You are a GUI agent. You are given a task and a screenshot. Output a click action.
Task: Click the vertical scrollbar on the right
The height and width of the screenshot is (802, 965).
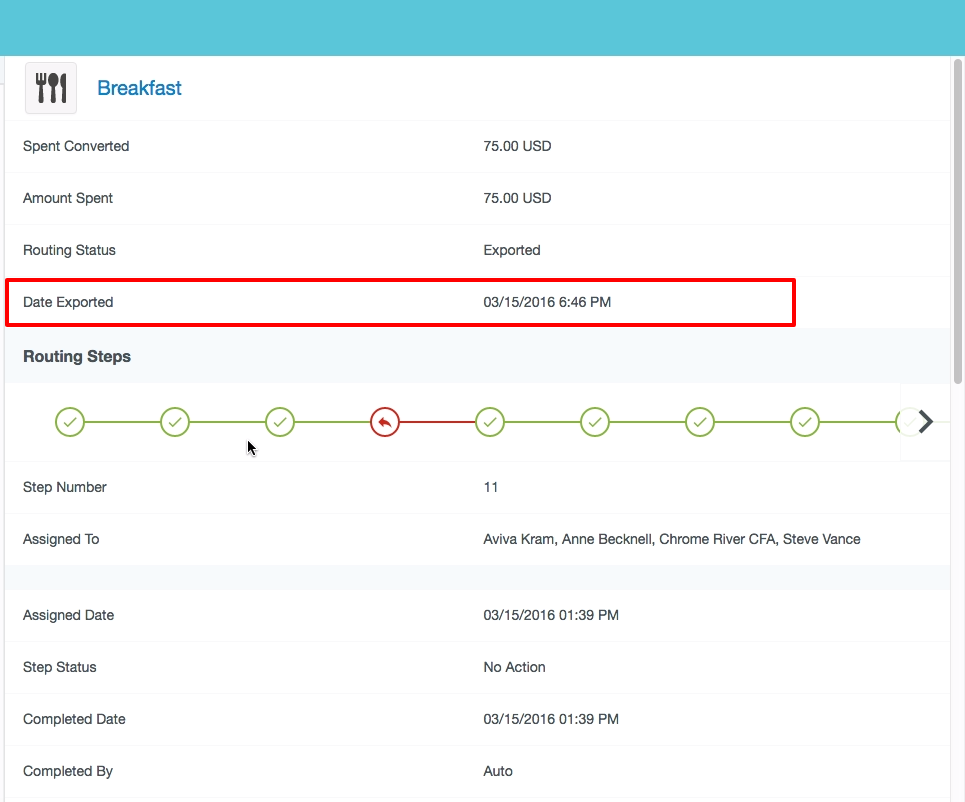[958, 220]
